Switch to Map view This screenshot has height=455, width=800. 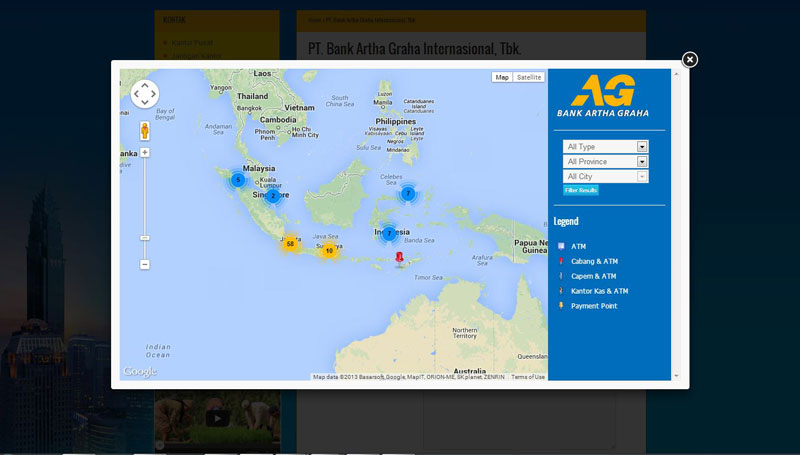click(x=502, y=77)
